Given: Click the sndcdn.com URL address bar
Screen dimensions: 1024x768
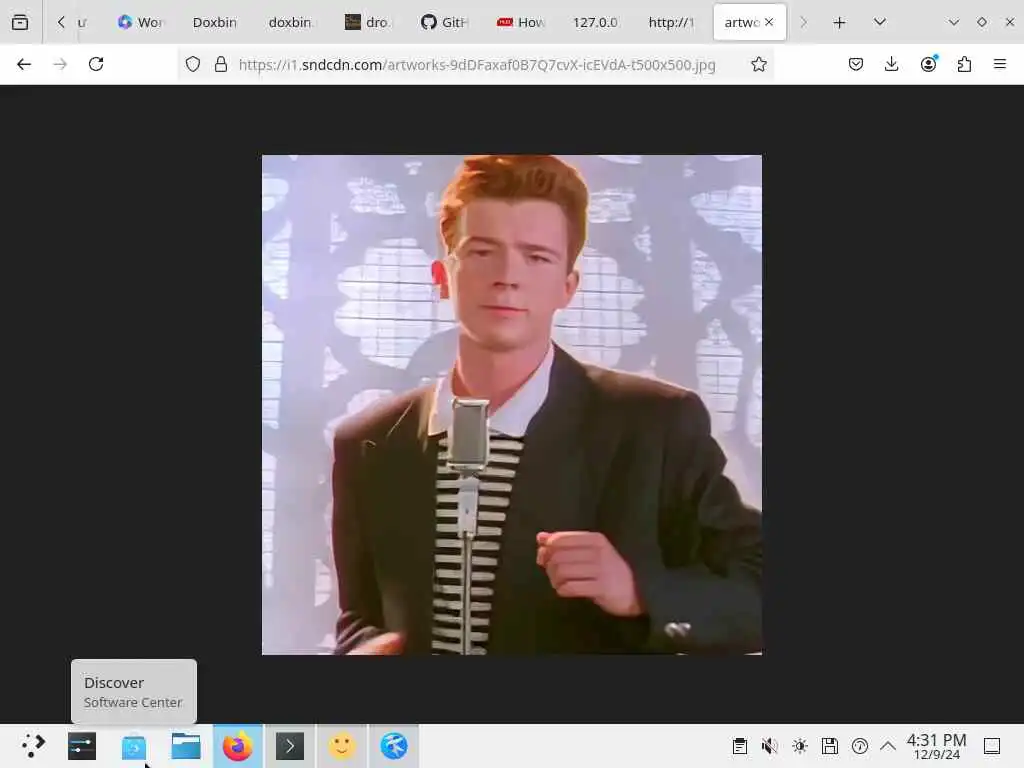Looking at the screenshot, I should tap(477, 65).
